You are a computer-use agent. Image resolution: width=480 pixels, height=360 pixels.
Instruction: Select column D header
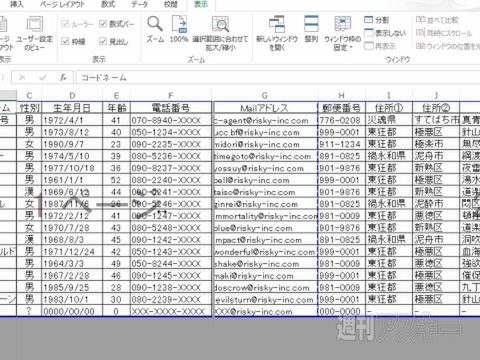pyautogui.click(x=72, y=96)
